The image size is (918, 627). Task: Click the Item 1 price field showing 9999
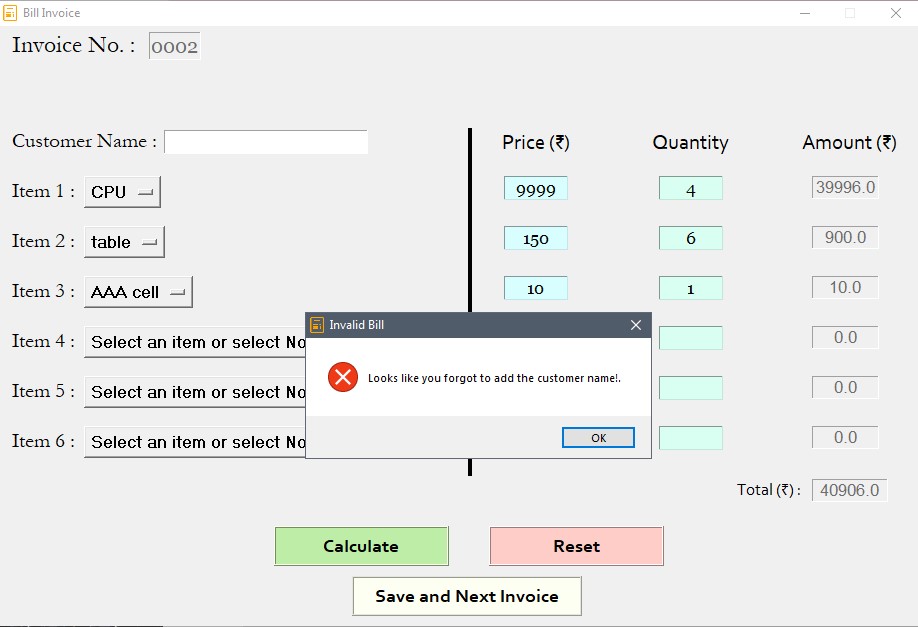[x=535, y=189]
